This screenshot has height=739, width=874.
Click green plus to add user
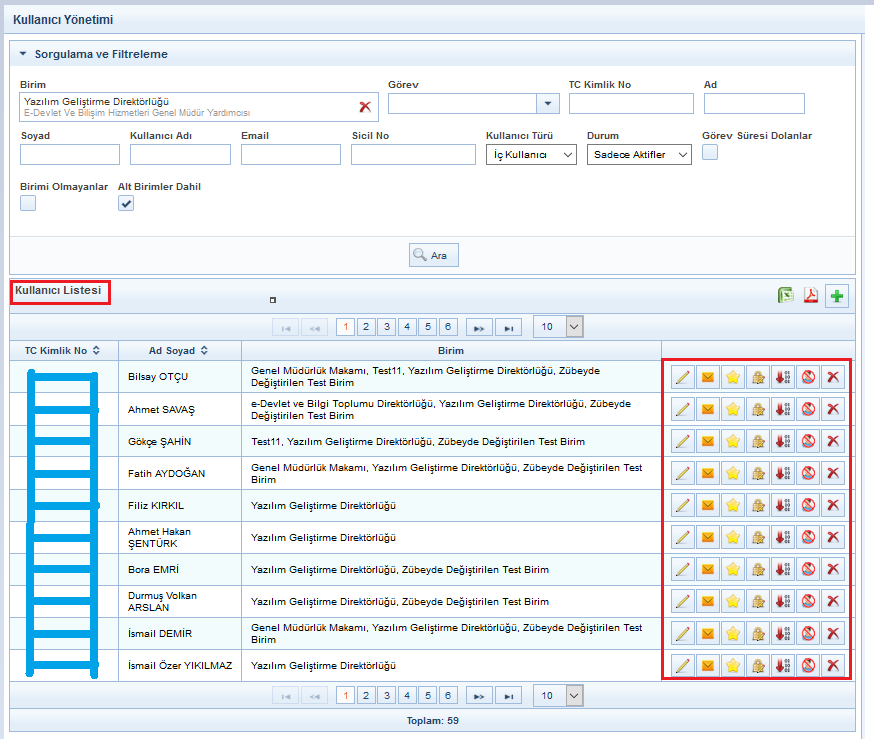[x=836, y=296]
